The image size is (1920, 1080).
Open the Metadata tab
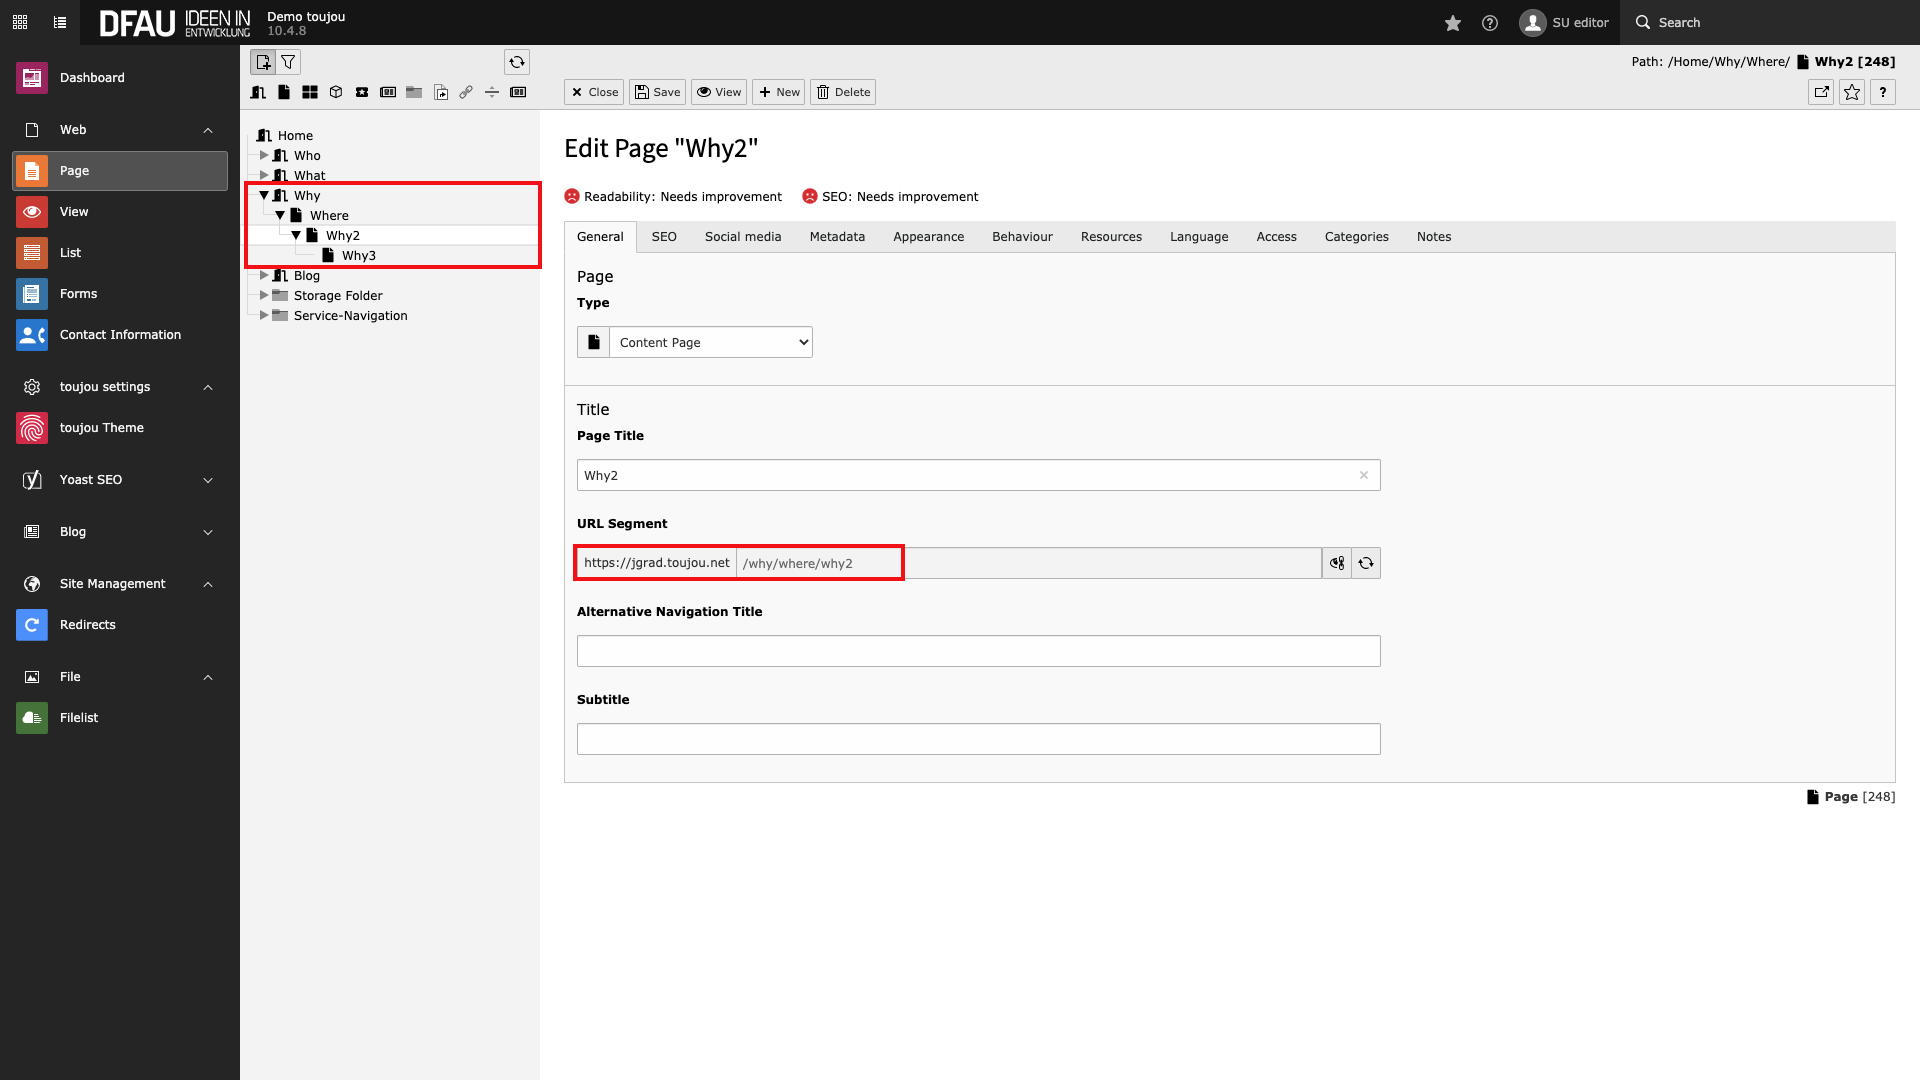click(x=837, y=236)
